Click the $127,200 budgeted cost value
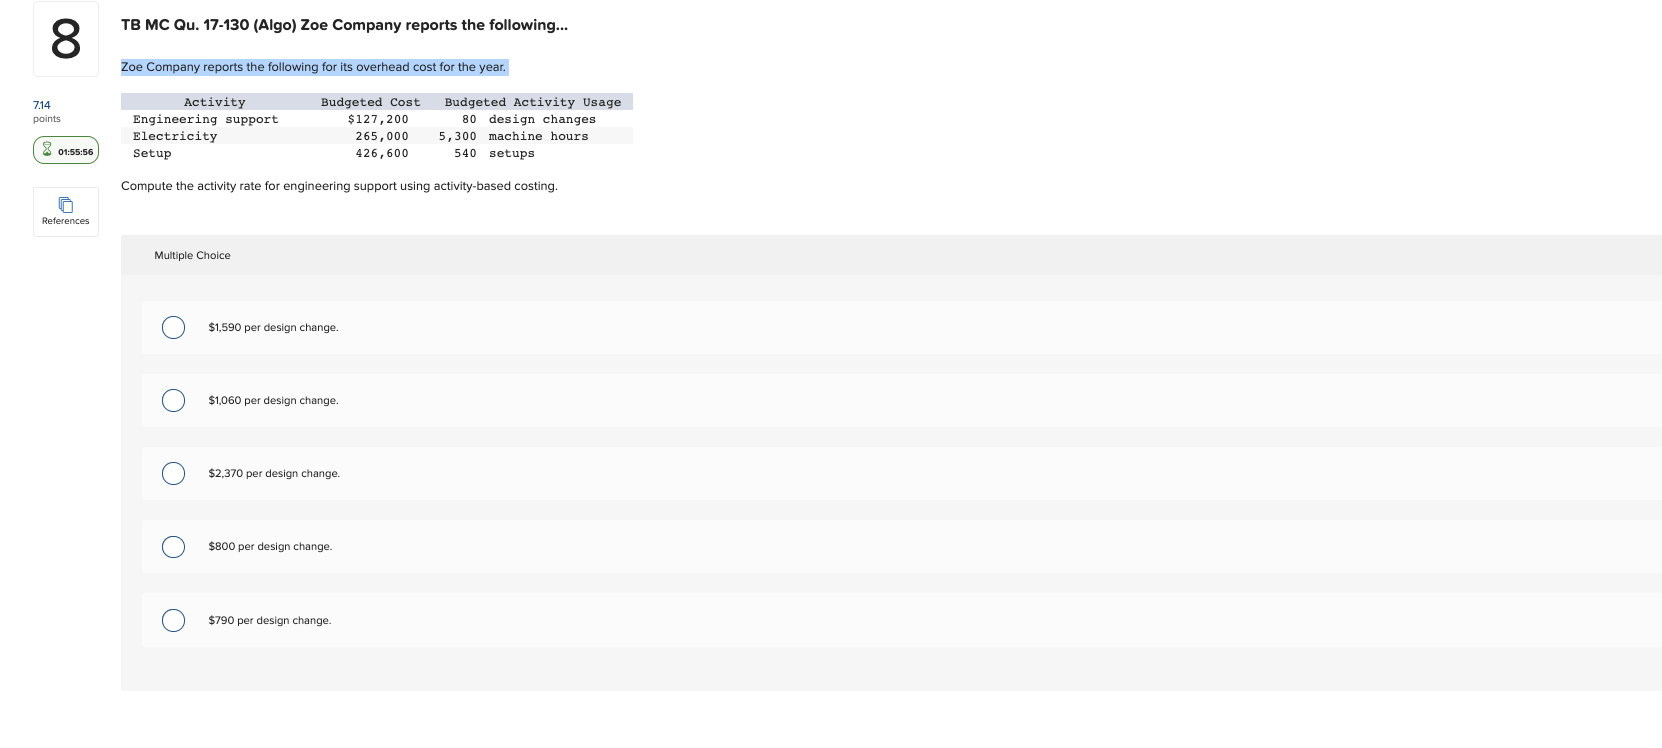The height and width of the screenshot is (748, 1662). coord(378,119)
